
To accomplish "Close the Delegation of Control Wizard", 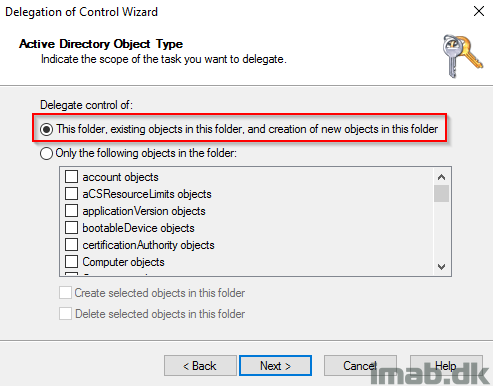I will tap(479, 11).
